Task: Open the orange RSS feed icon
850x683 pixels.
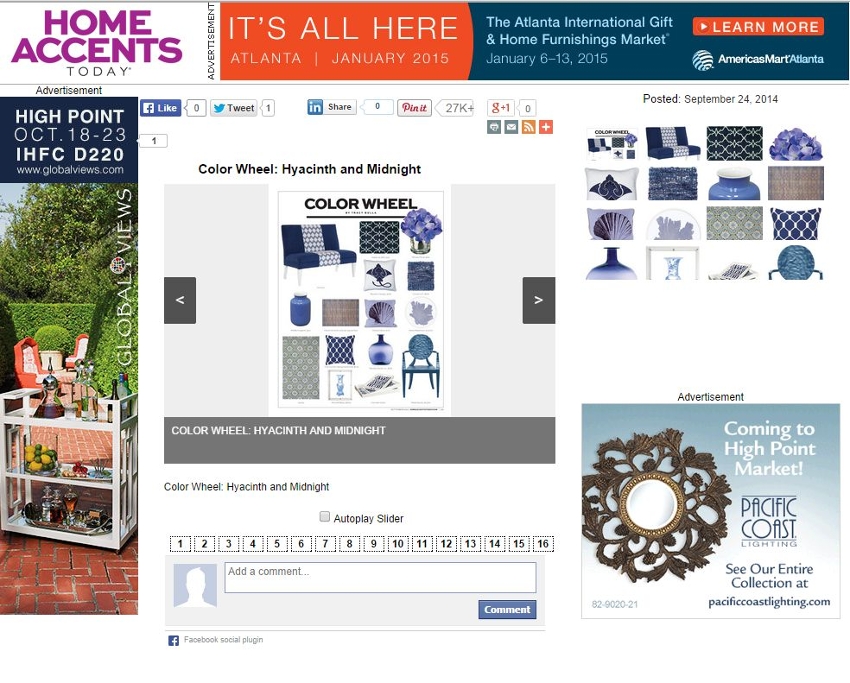Action: (529, 127)
